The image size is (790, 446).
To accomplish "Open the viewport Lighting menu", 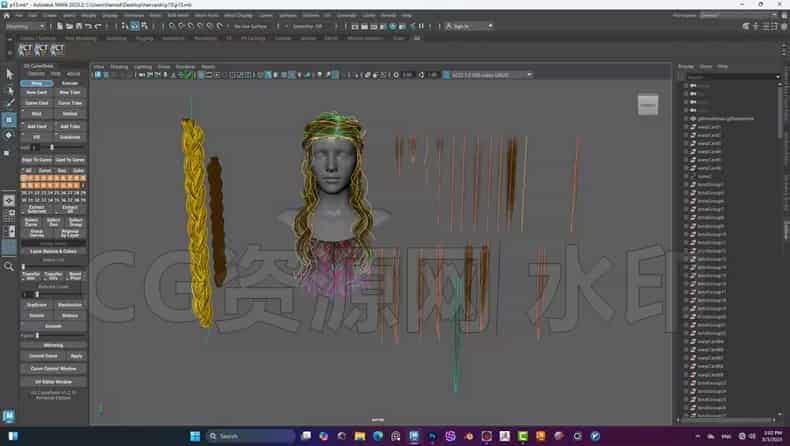I will [x=143, y=67].
